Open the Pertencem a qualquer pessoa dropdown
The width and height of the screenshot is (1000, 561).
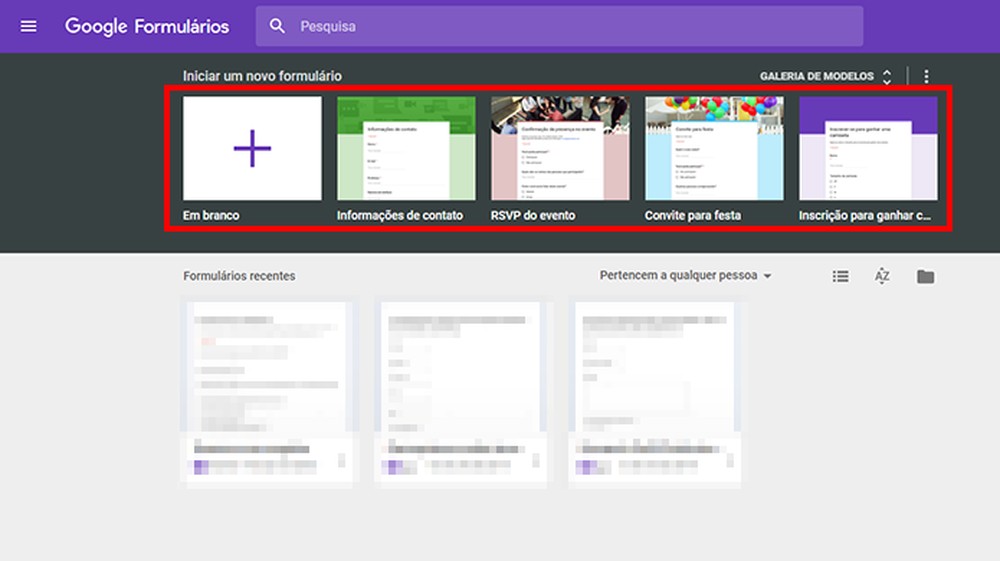tap(686, 276)
